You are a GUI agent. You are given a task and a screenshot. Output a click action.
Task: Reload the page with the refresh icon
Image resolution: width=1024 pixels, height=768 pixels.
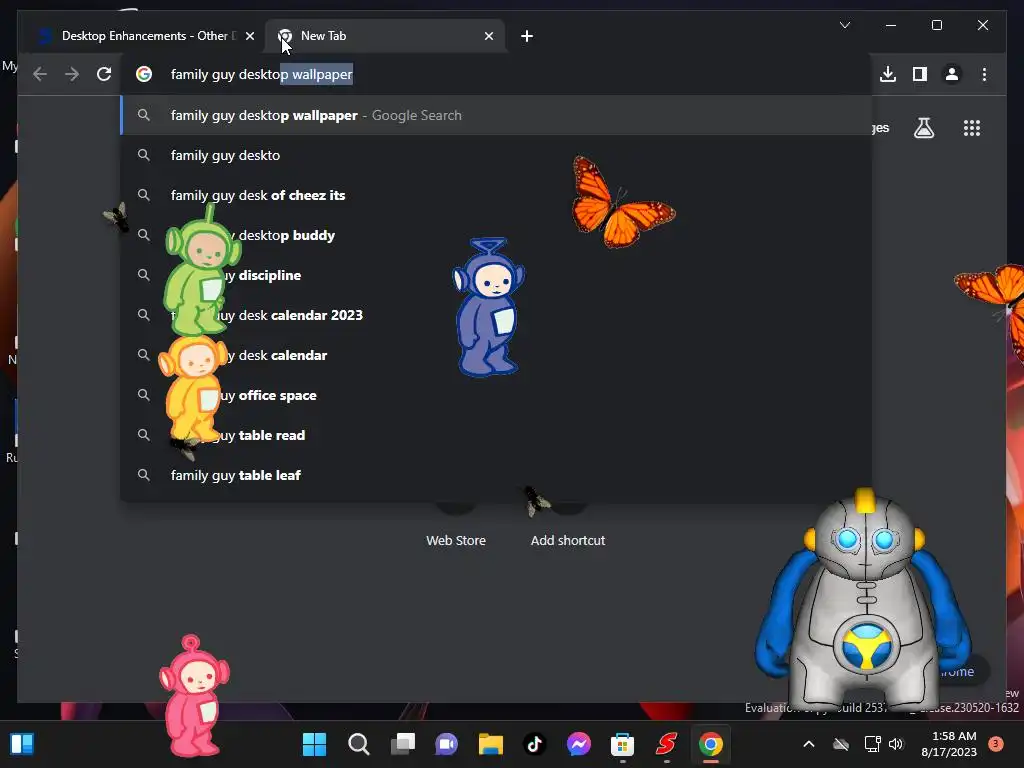click(104, 74)
